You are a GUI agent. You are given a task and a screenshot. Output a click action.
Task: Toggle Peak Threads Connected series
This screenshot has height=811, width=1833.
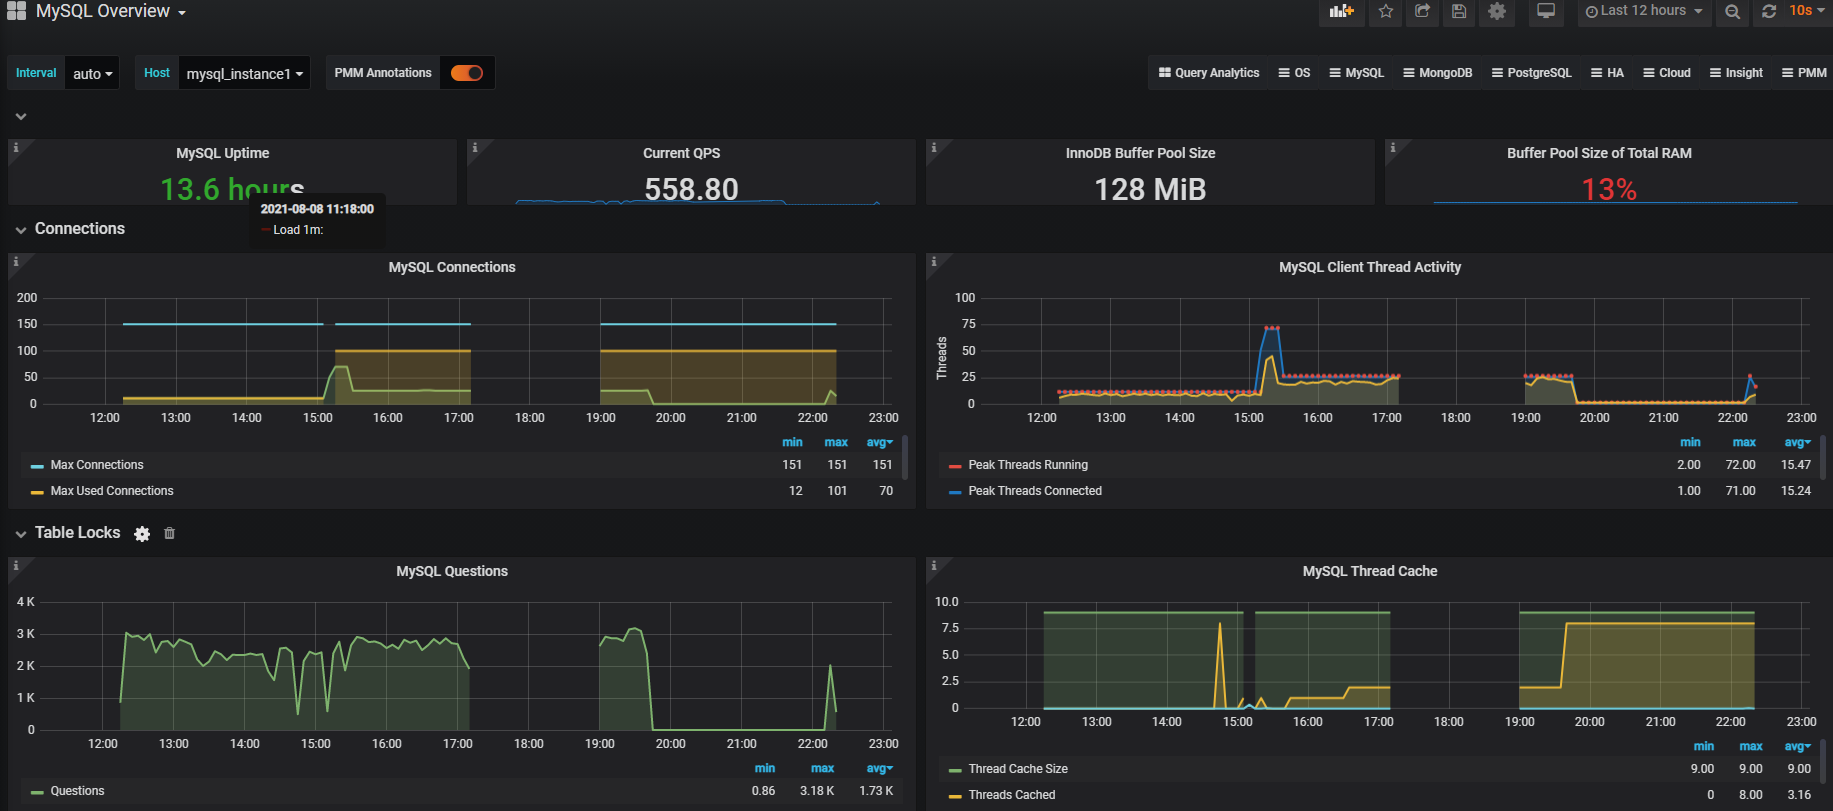tap(1035, 491)
